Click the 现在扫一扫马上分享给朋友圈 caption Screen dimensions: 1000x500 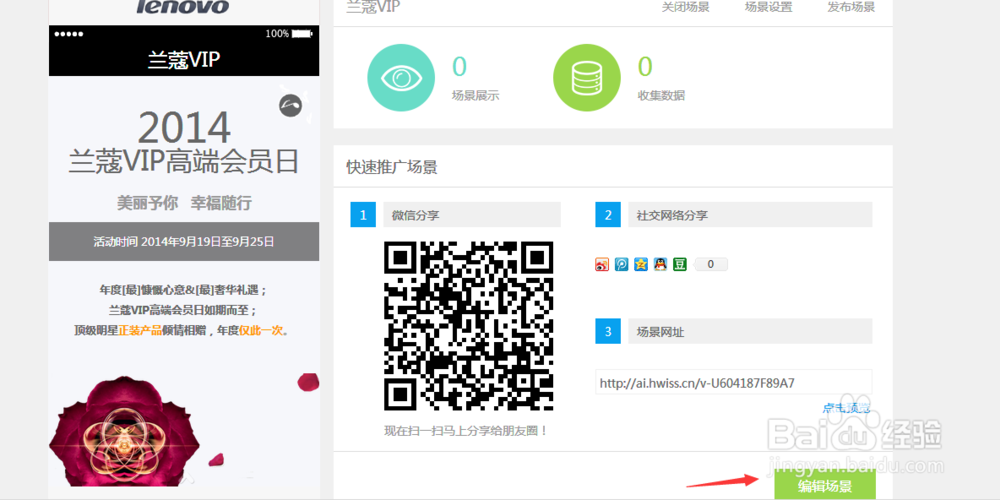click(466, 431)
